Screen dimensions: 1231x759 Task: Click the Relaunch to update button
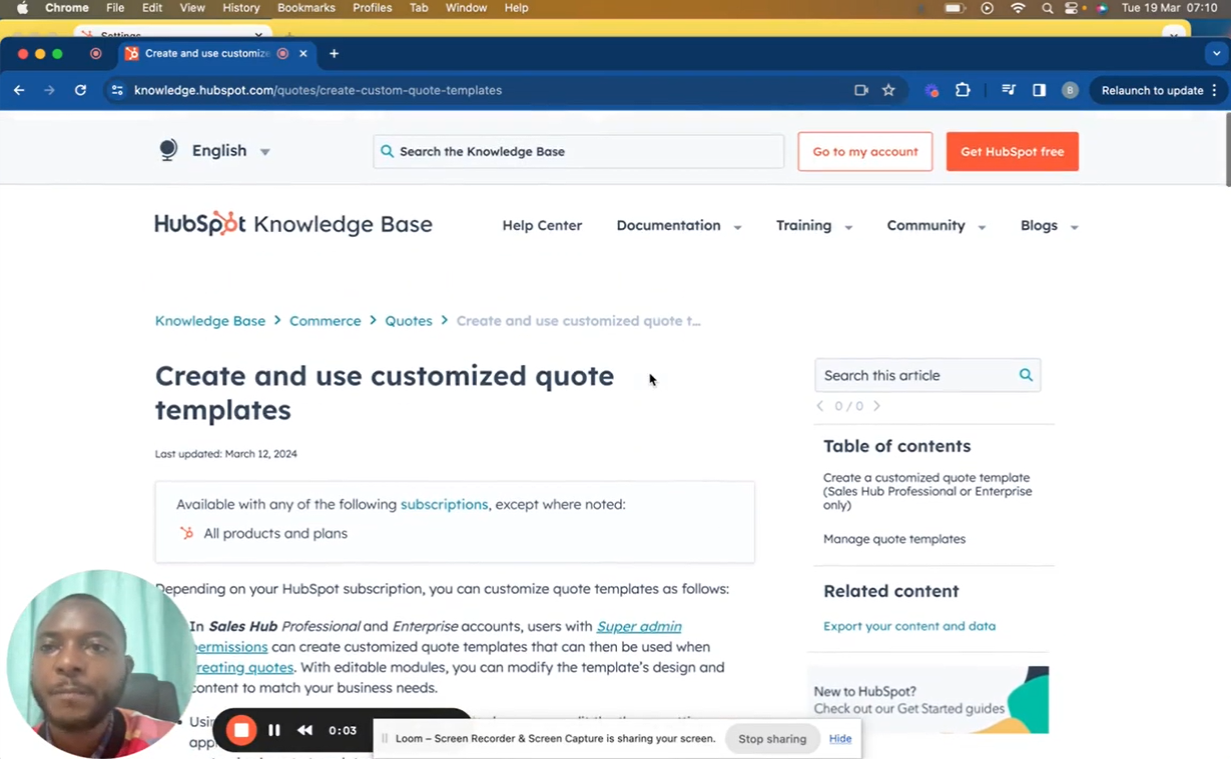pos(1152,90)
